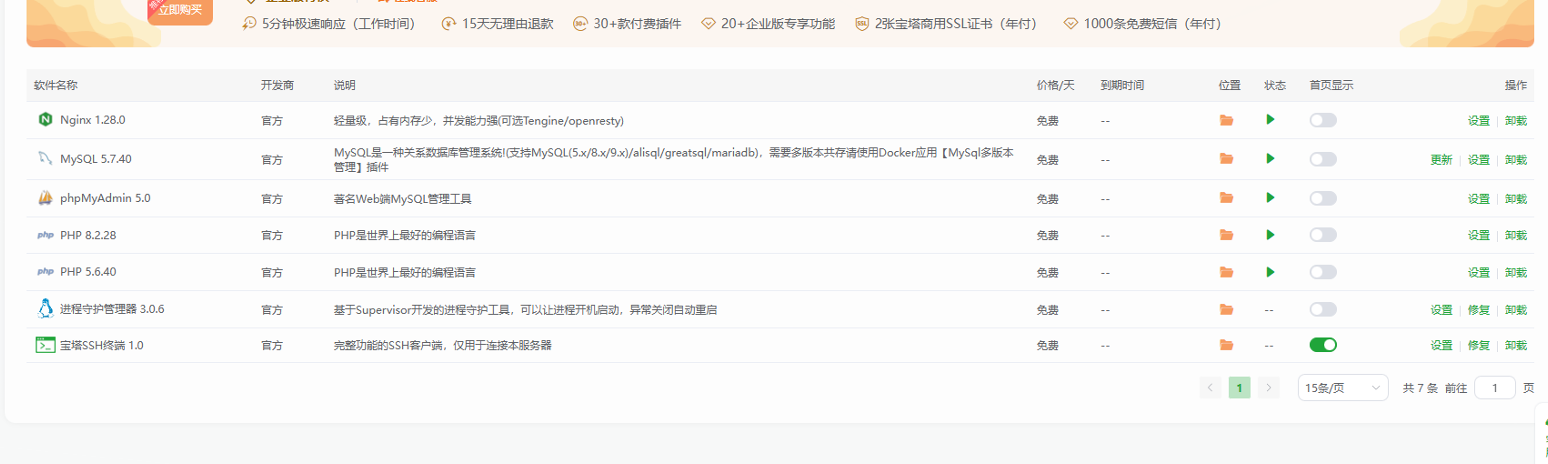This screenshot has height=464, width=1548.
Task: Click the 立即购买 button
Action: [180, 10]
